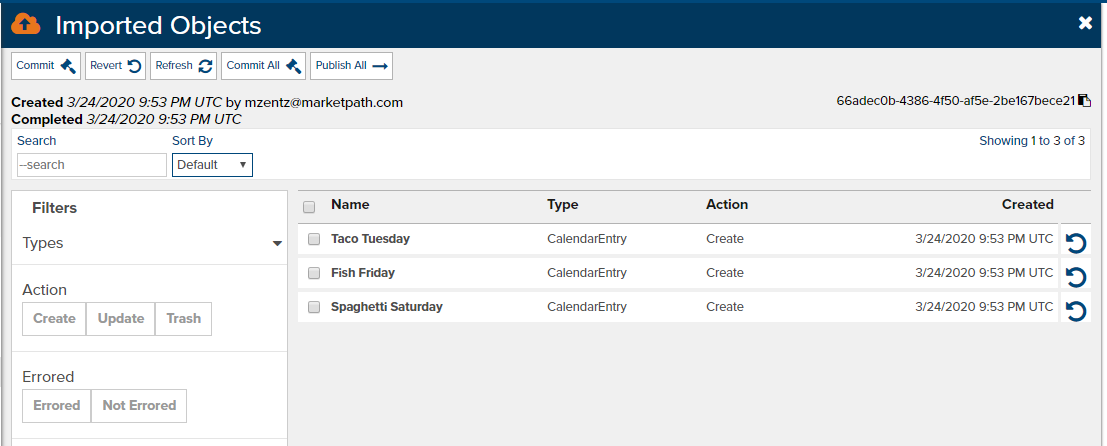The image size is (1107, 446).
Task: Click the revert icon for Taco Tuesday
Action: [1076, 243]
